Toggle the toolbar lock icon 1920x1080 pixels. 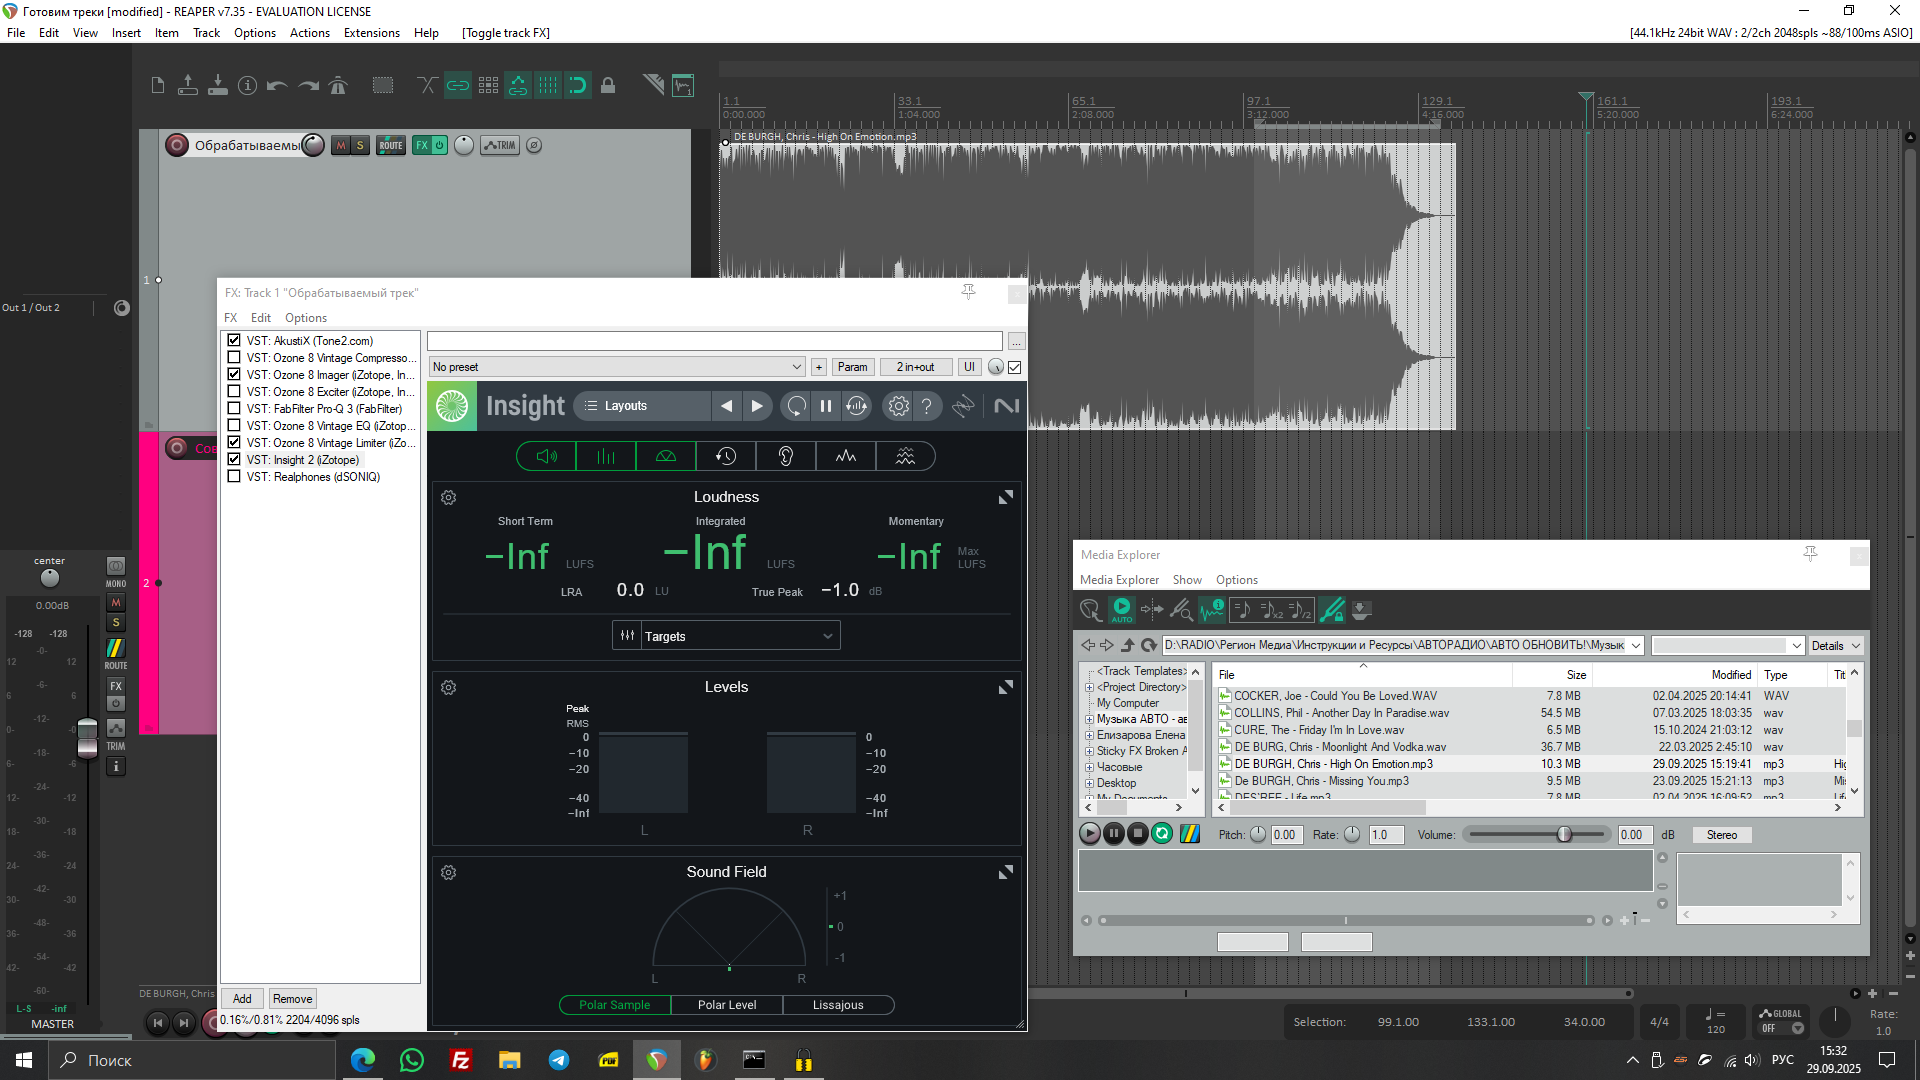point(608,86)
